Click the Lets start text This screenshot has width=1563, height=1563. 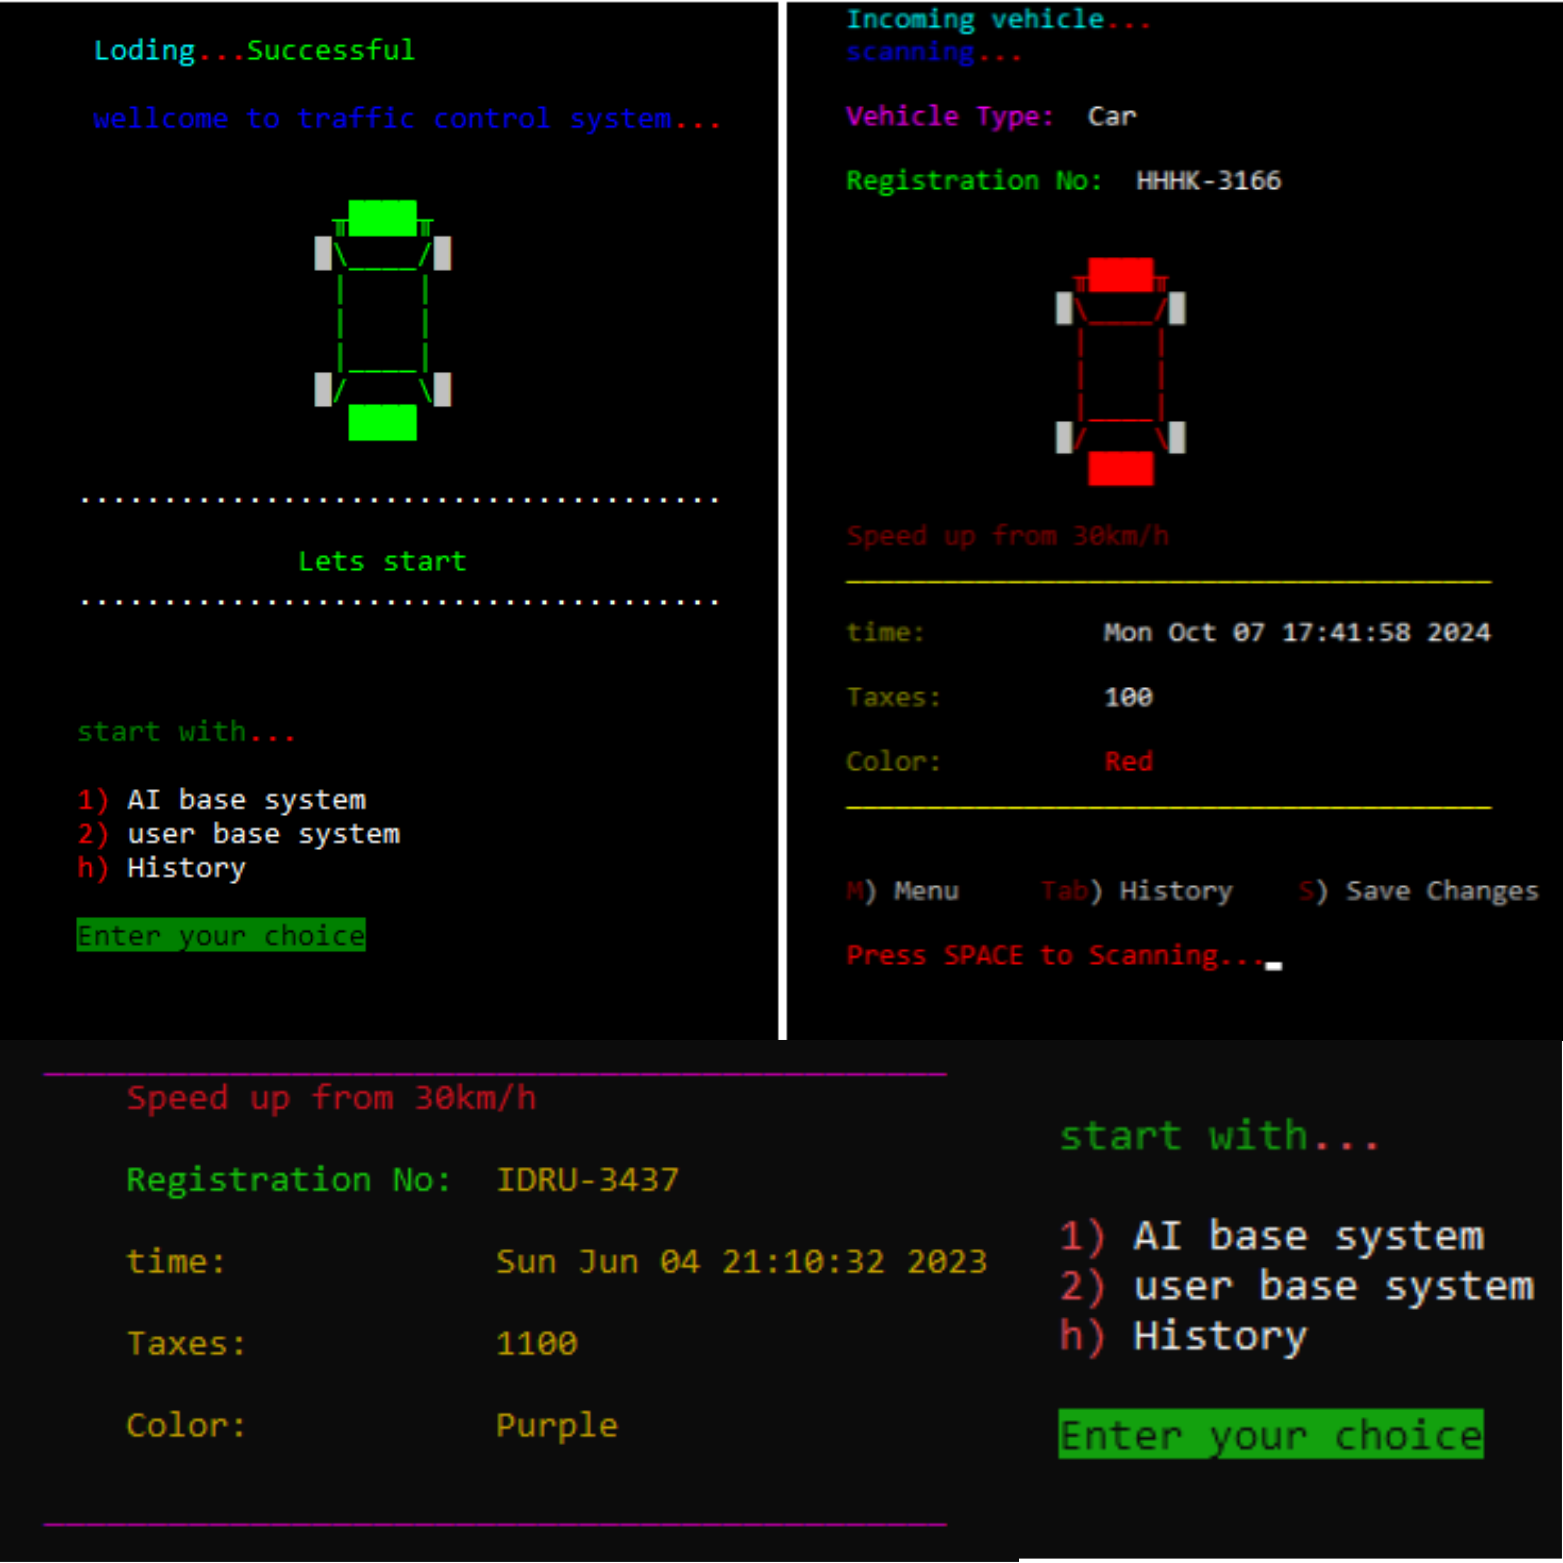(x=382, y=562)
